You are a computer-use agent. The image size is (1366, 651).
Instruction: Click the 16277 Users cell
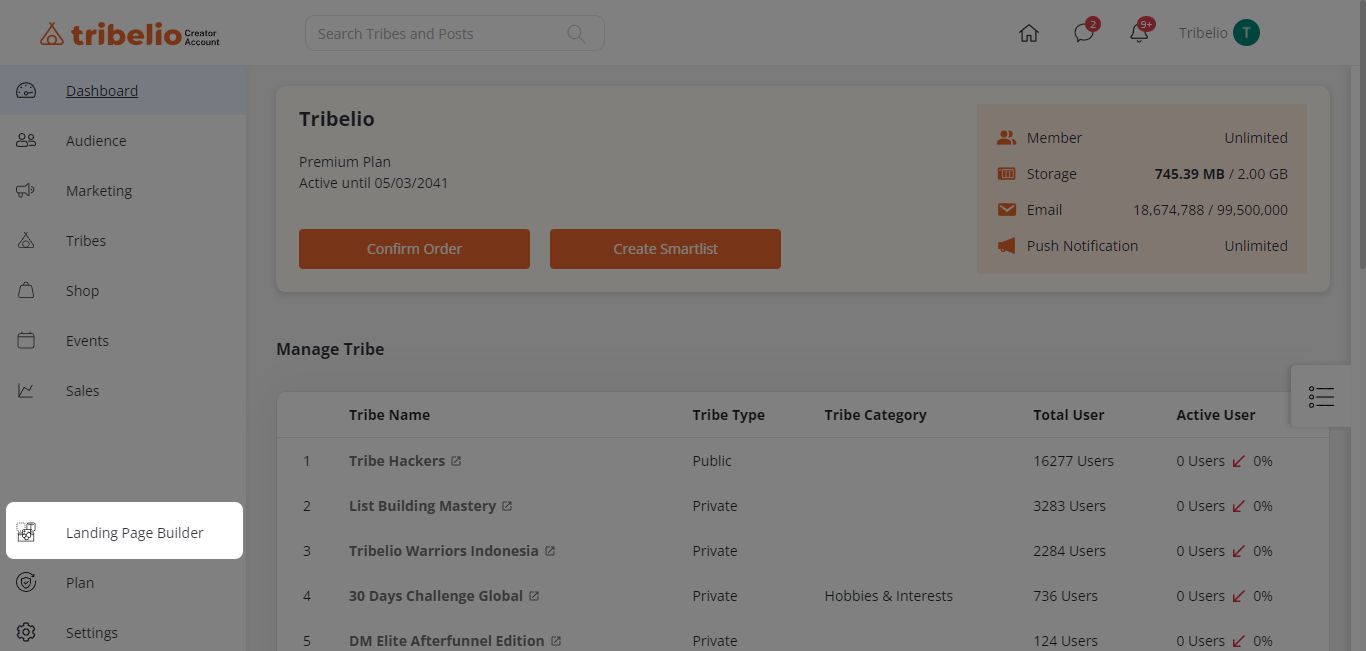[x=1073, y=461]
